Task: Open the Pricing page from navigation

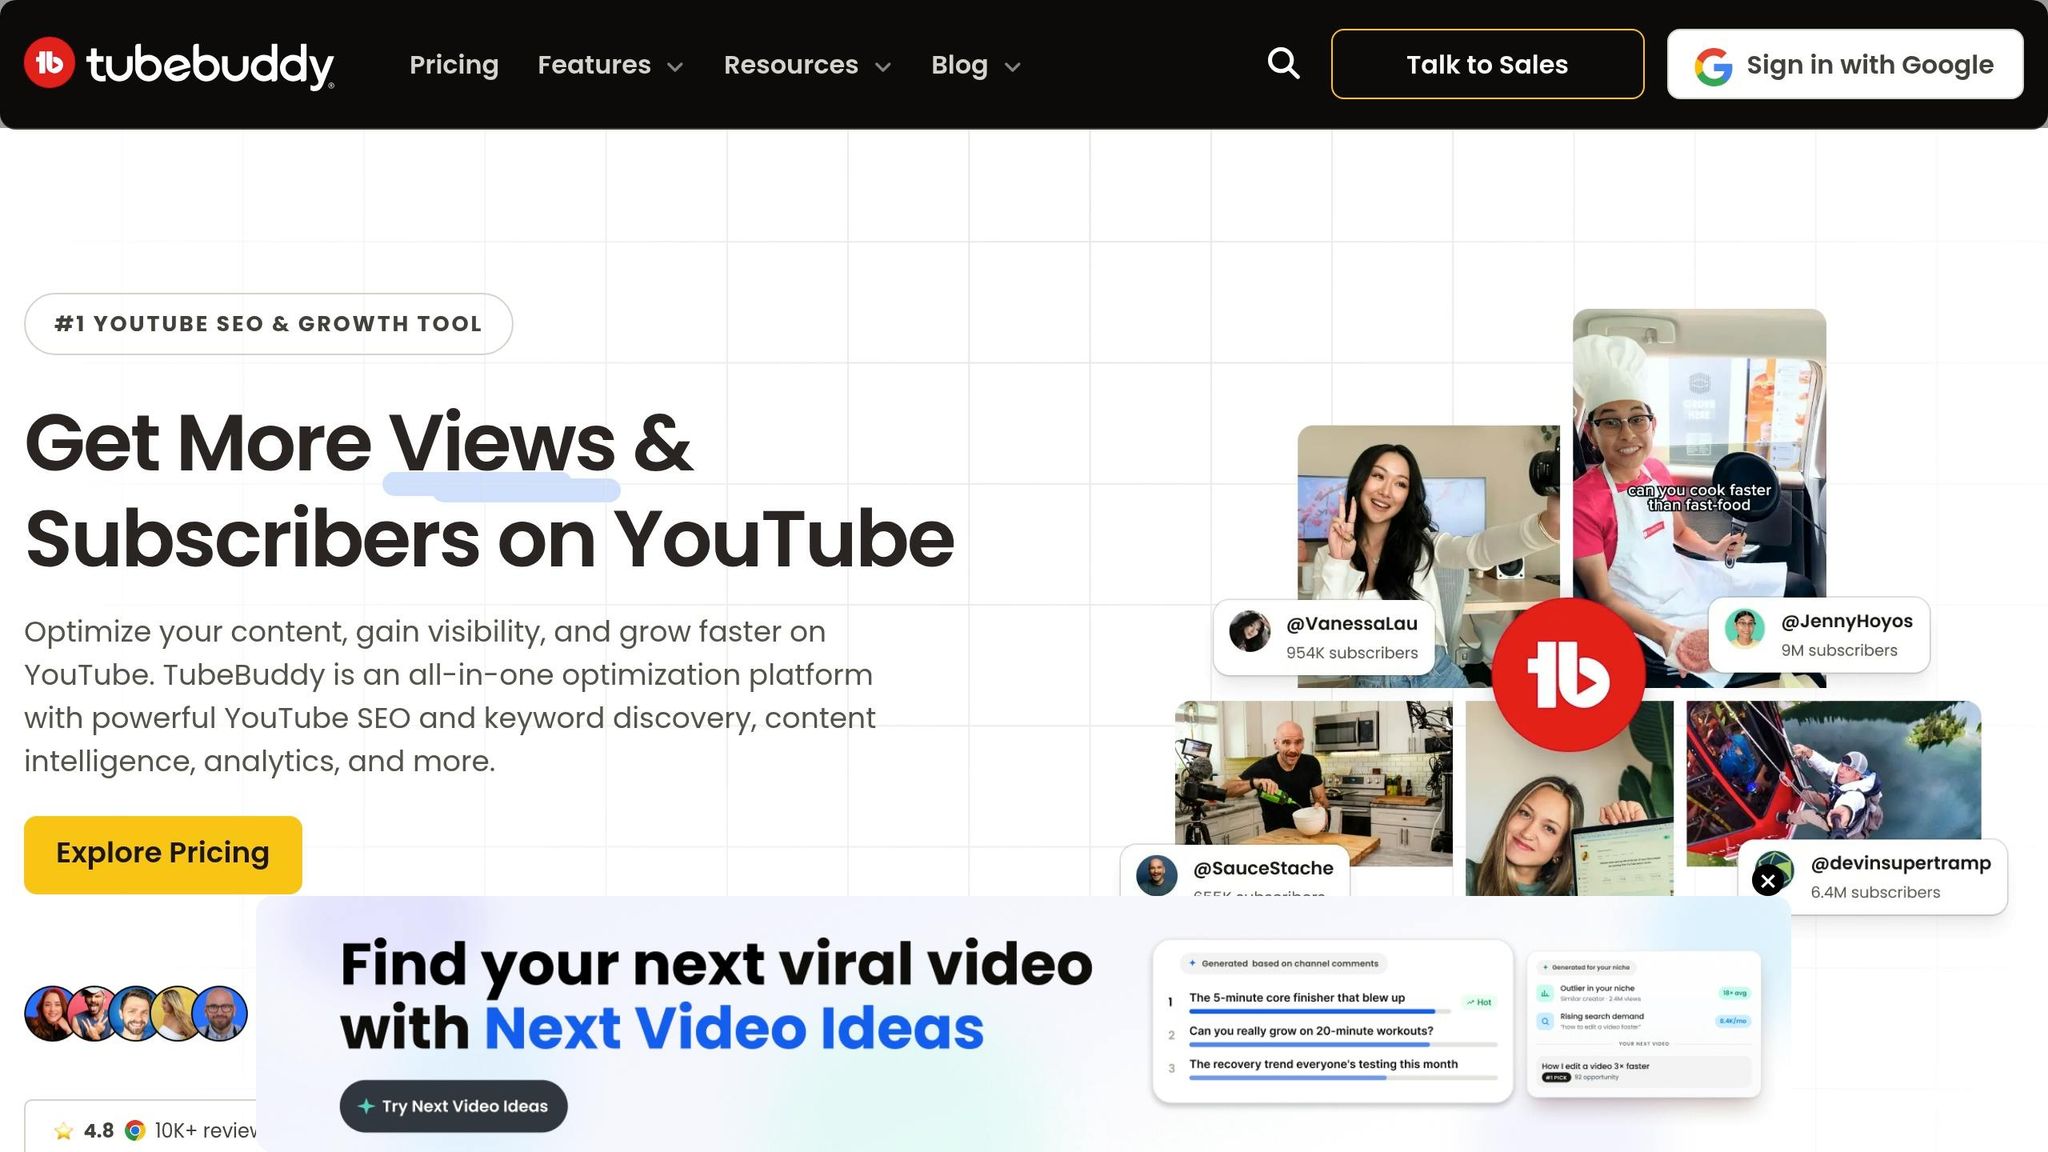Action: pos(454,65)
